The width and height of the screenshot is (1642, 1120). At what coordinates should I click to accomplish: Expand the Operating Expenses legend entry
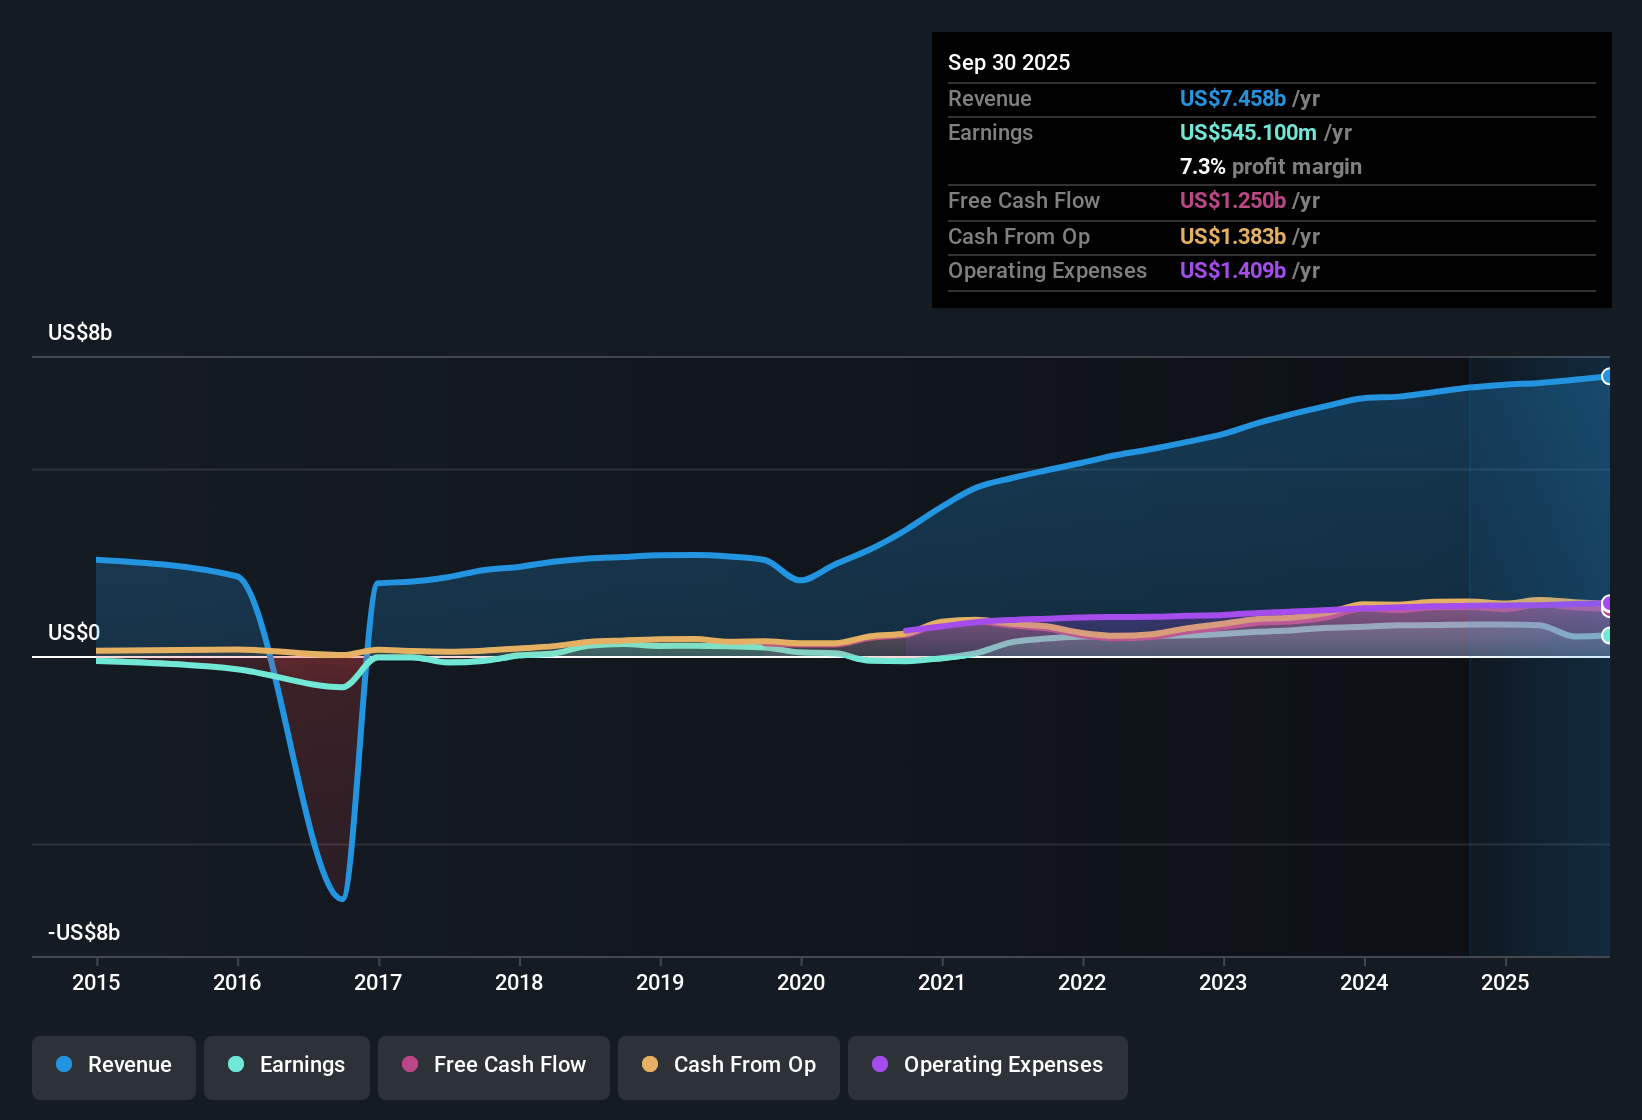click(987, 1065)
